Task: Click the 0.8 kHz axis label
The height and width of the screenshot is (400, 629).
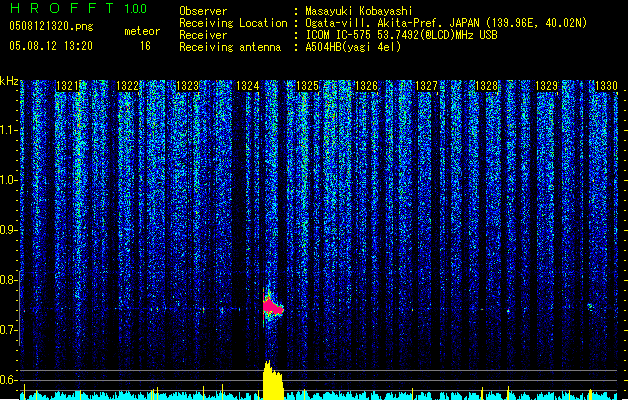Action: (x=9, y=280)
